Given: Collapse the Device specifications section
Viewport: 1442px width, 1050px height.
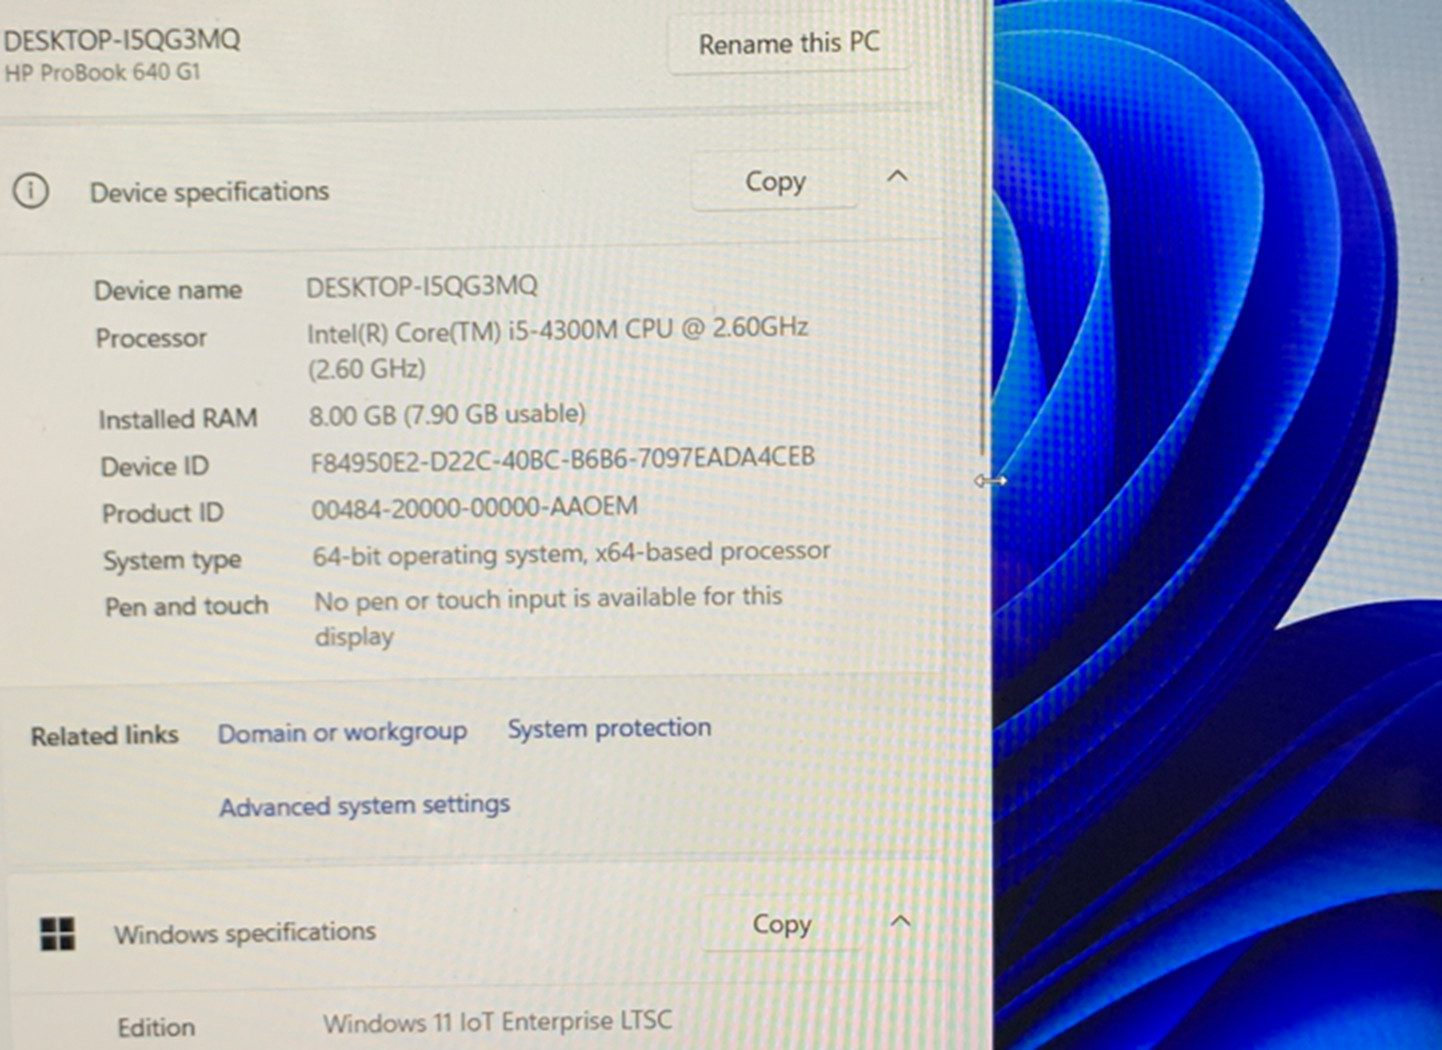Looking at the screenshot, I should pos(897,178).
